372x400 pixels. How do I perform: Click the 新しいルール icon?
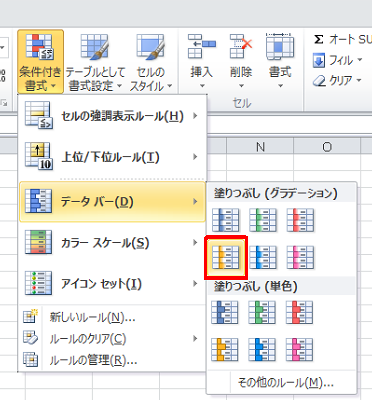[x=31, y=317]
